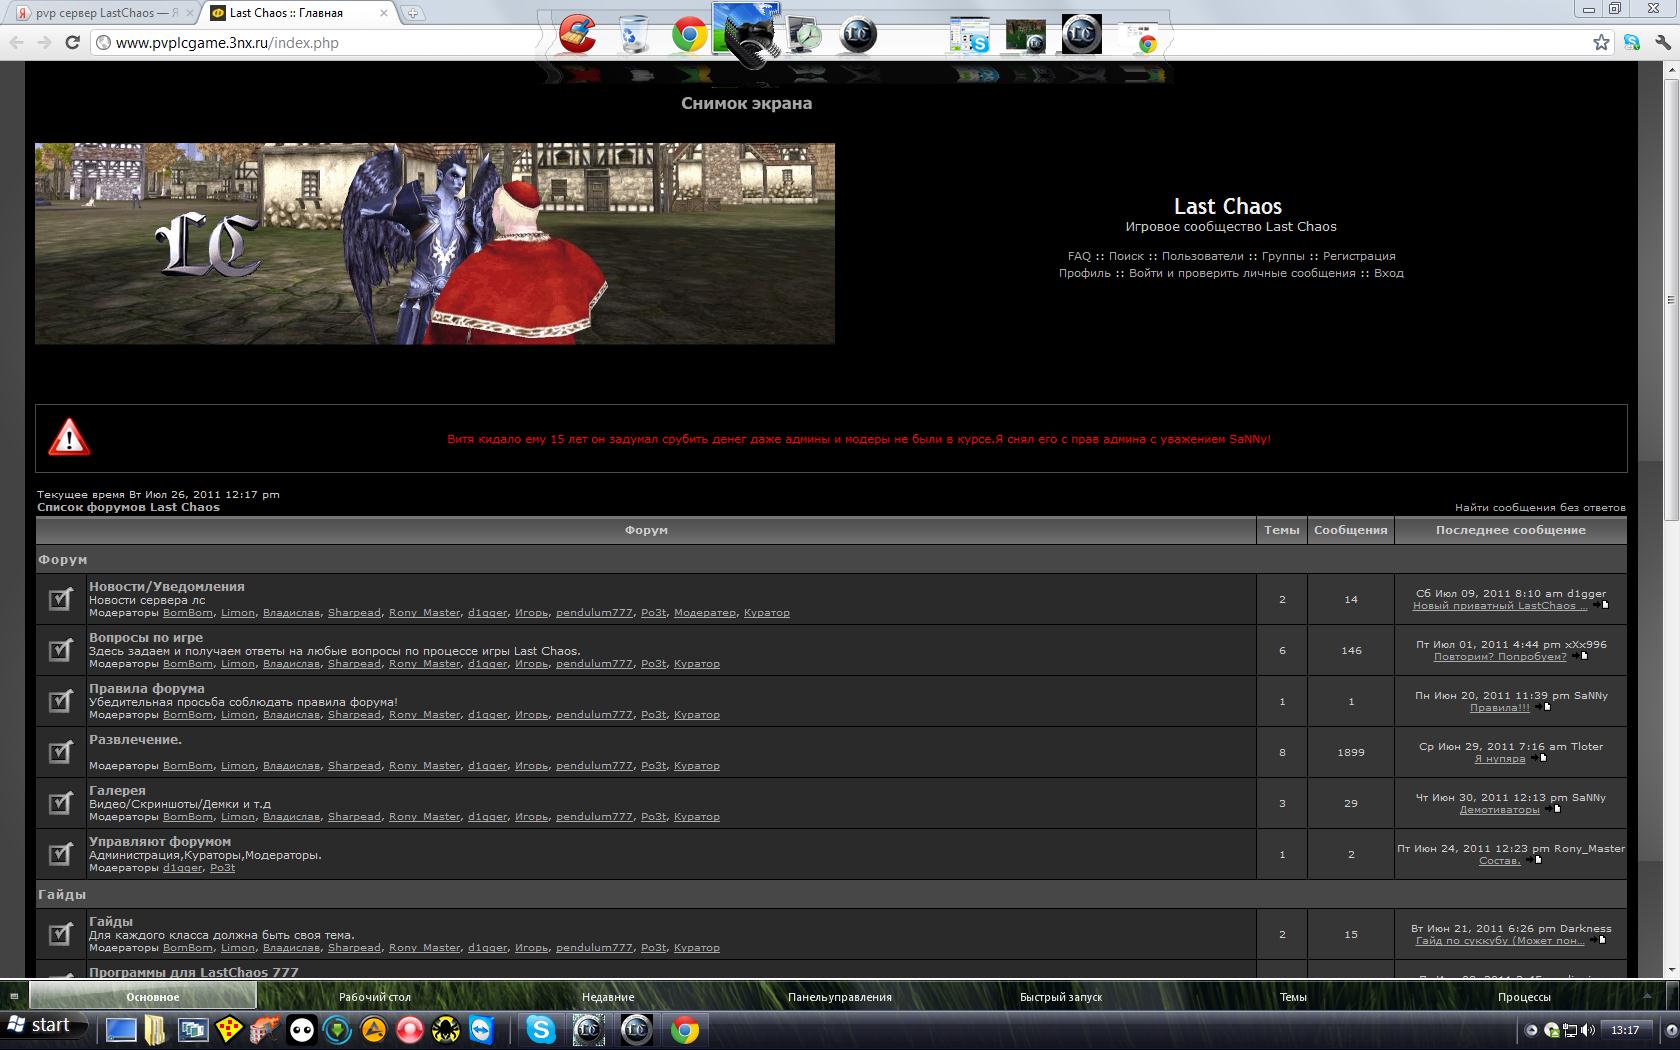The height and width of the screenshot is (1050, 1680).
Task: Open the monitor-with-clock dock icon
Action: tap(803, 35)
